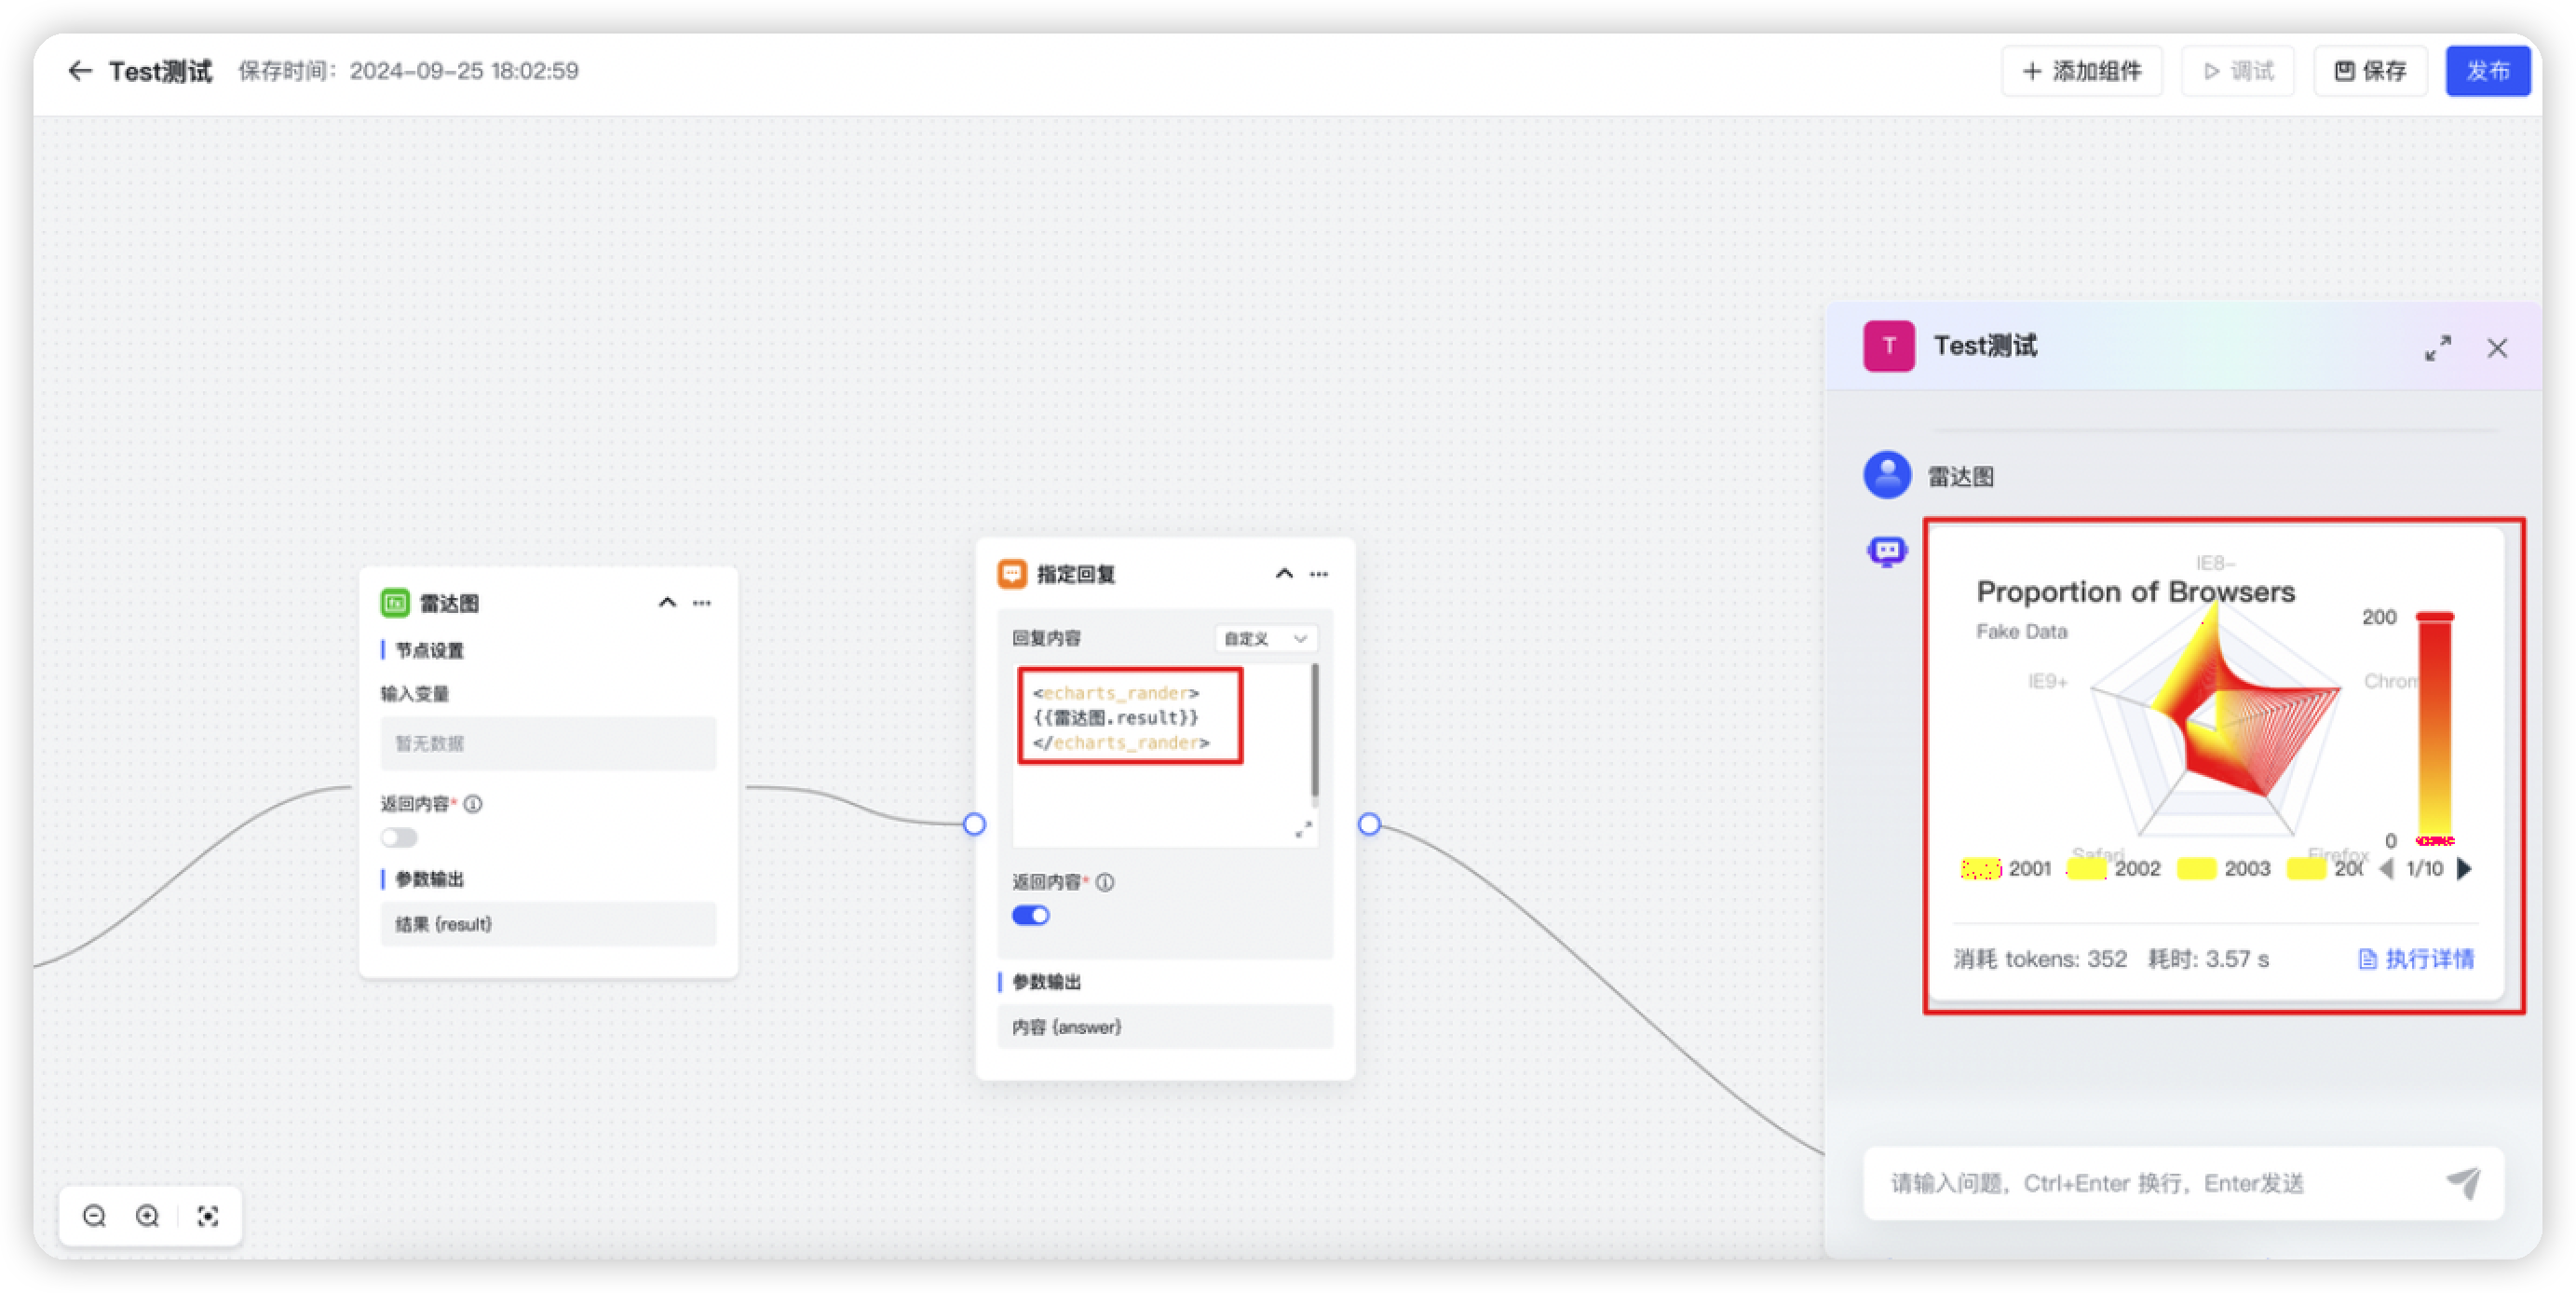Go to the previous legend page
2576x1293 pixels.
point(2387,869)
